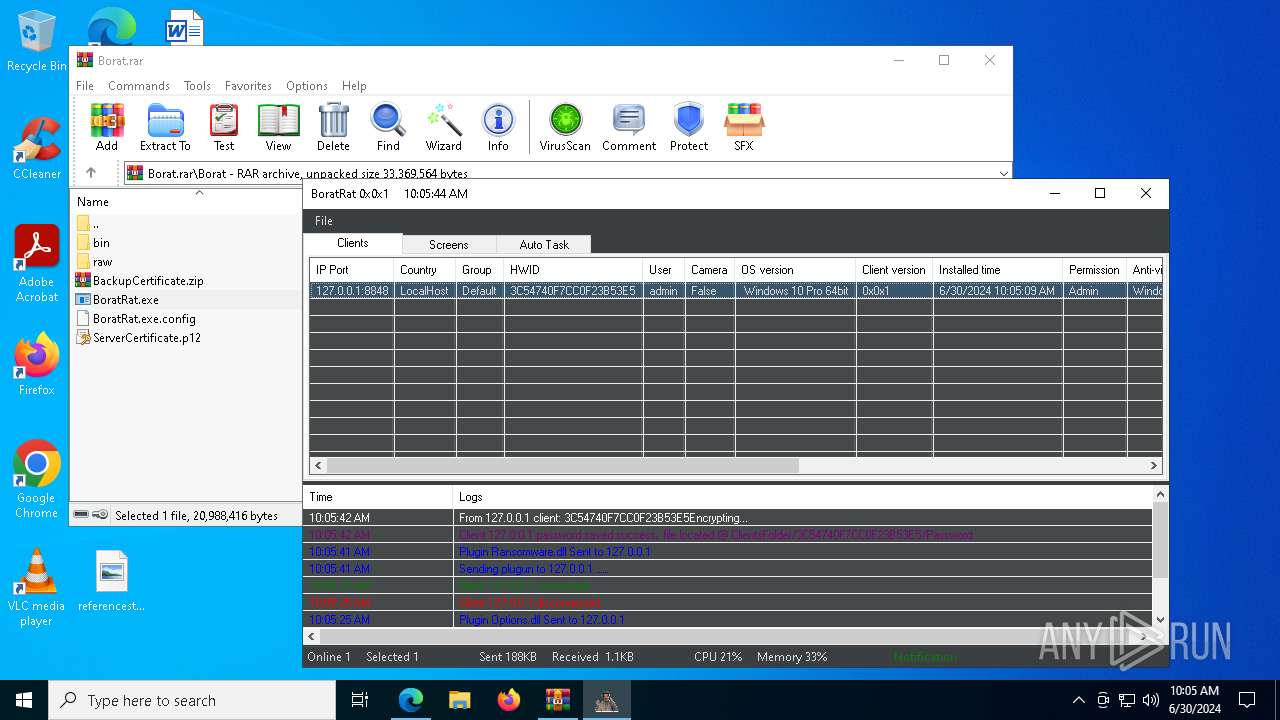Image resolution: width=1280 pixels, height=720 pixels.
Task: Open the Recycle Bin desktop icon
Action: coord(36,42)
